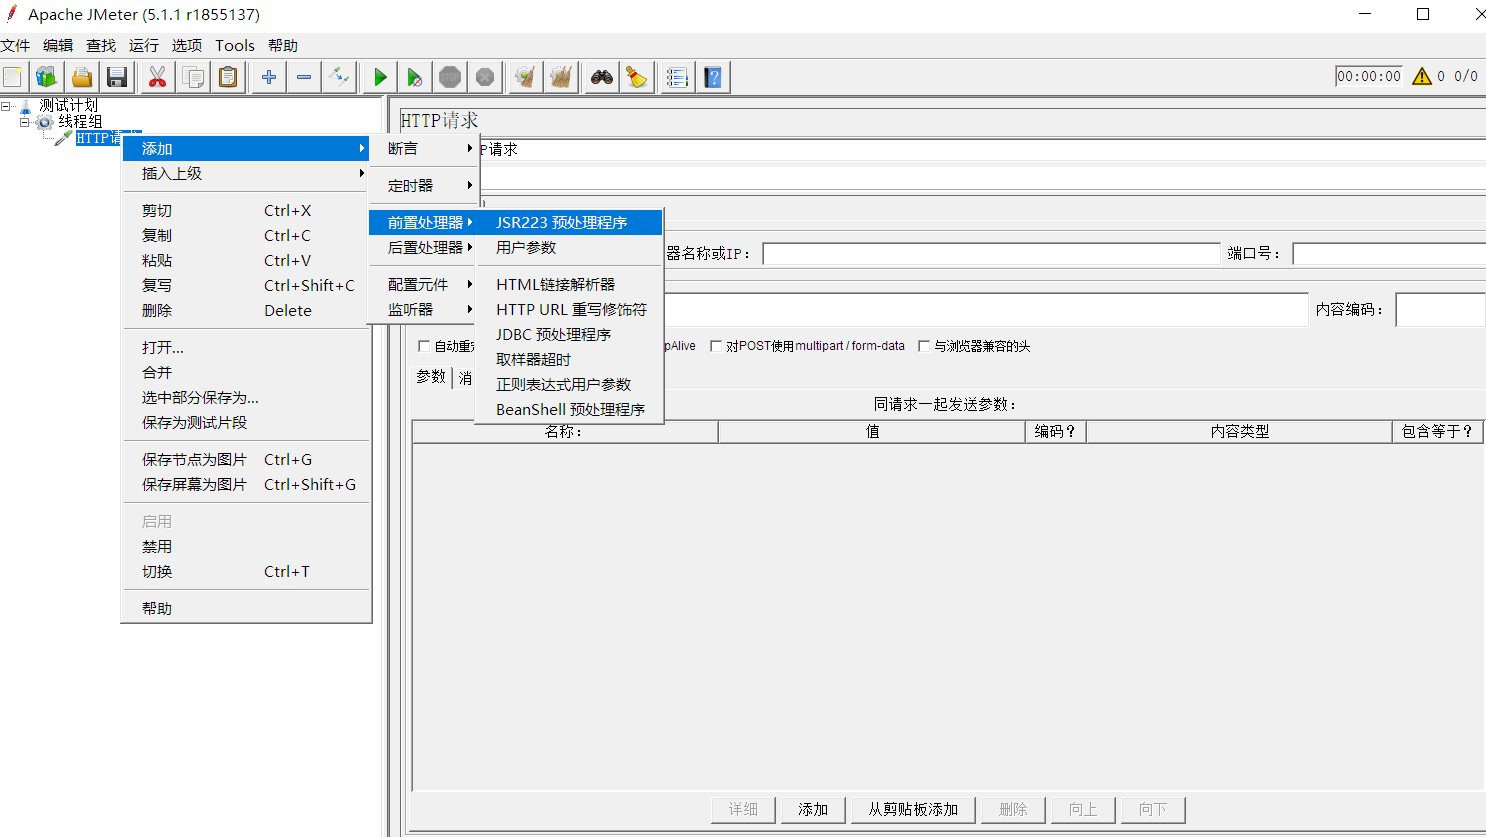The height and width of the screenshot is (837, 1486).
Task: Collapse the 测试计划 tree node
Action: point(6,105)
